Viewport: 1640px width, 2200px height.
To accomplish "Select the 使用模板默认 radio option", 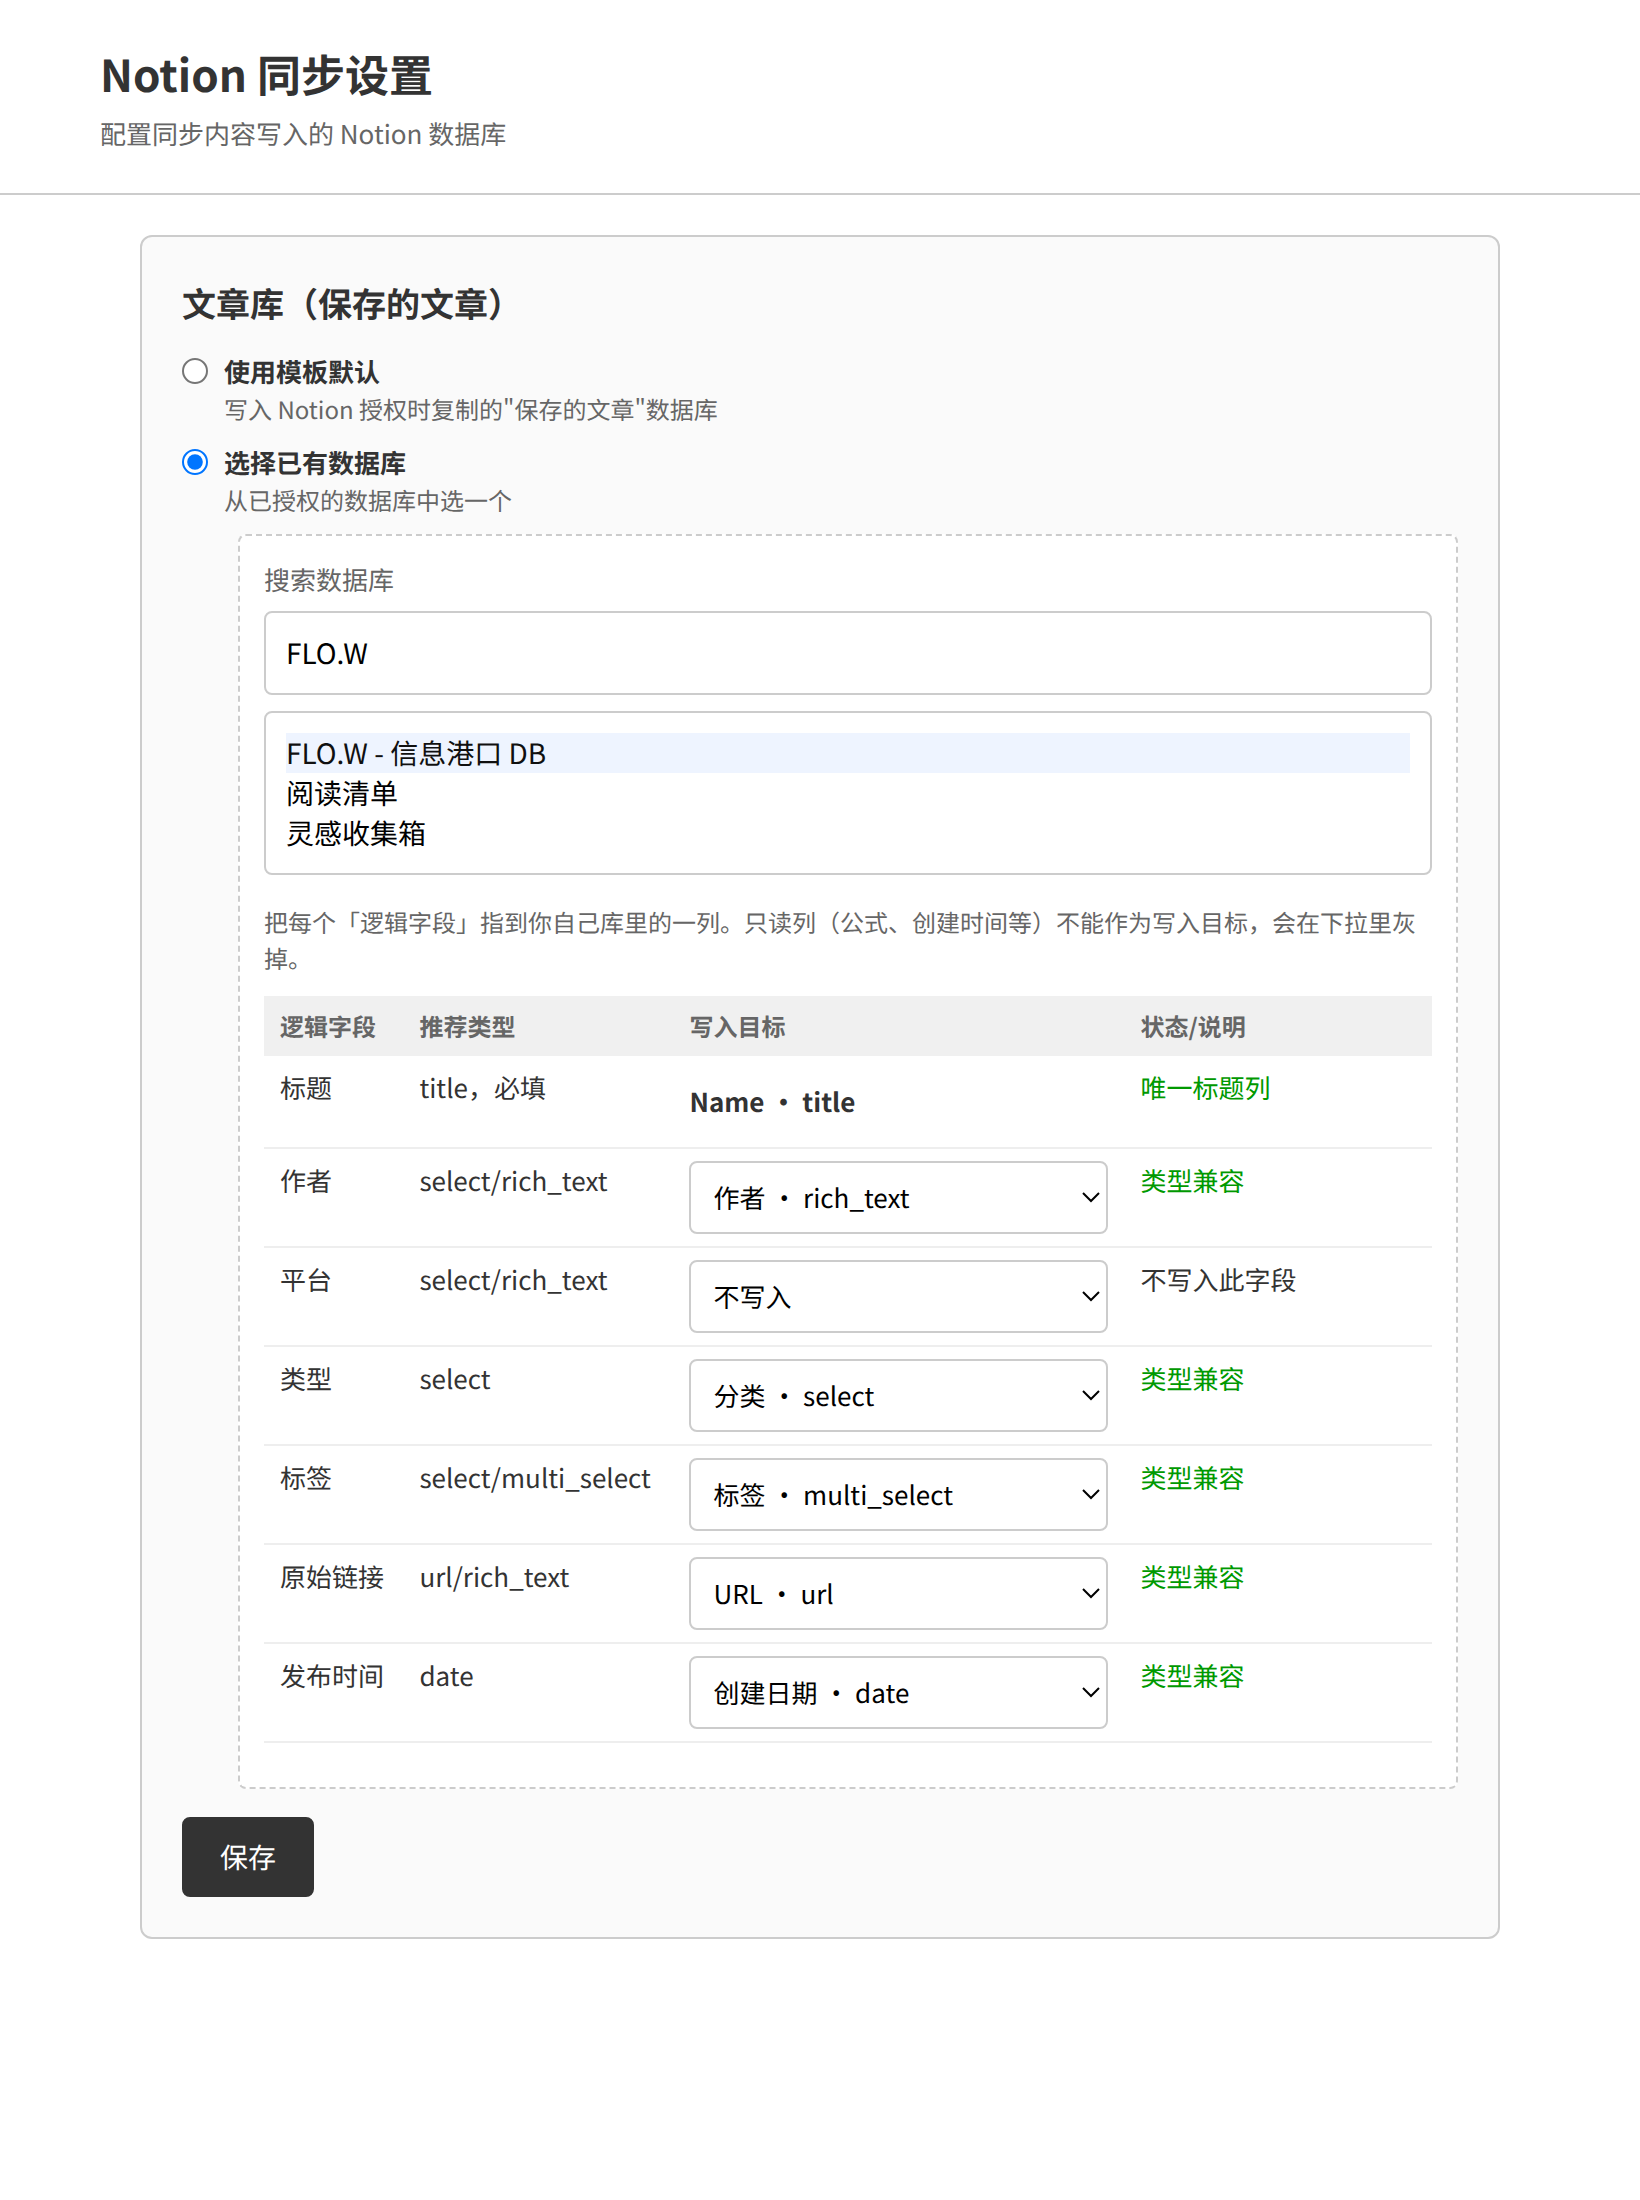I will 195,371.
